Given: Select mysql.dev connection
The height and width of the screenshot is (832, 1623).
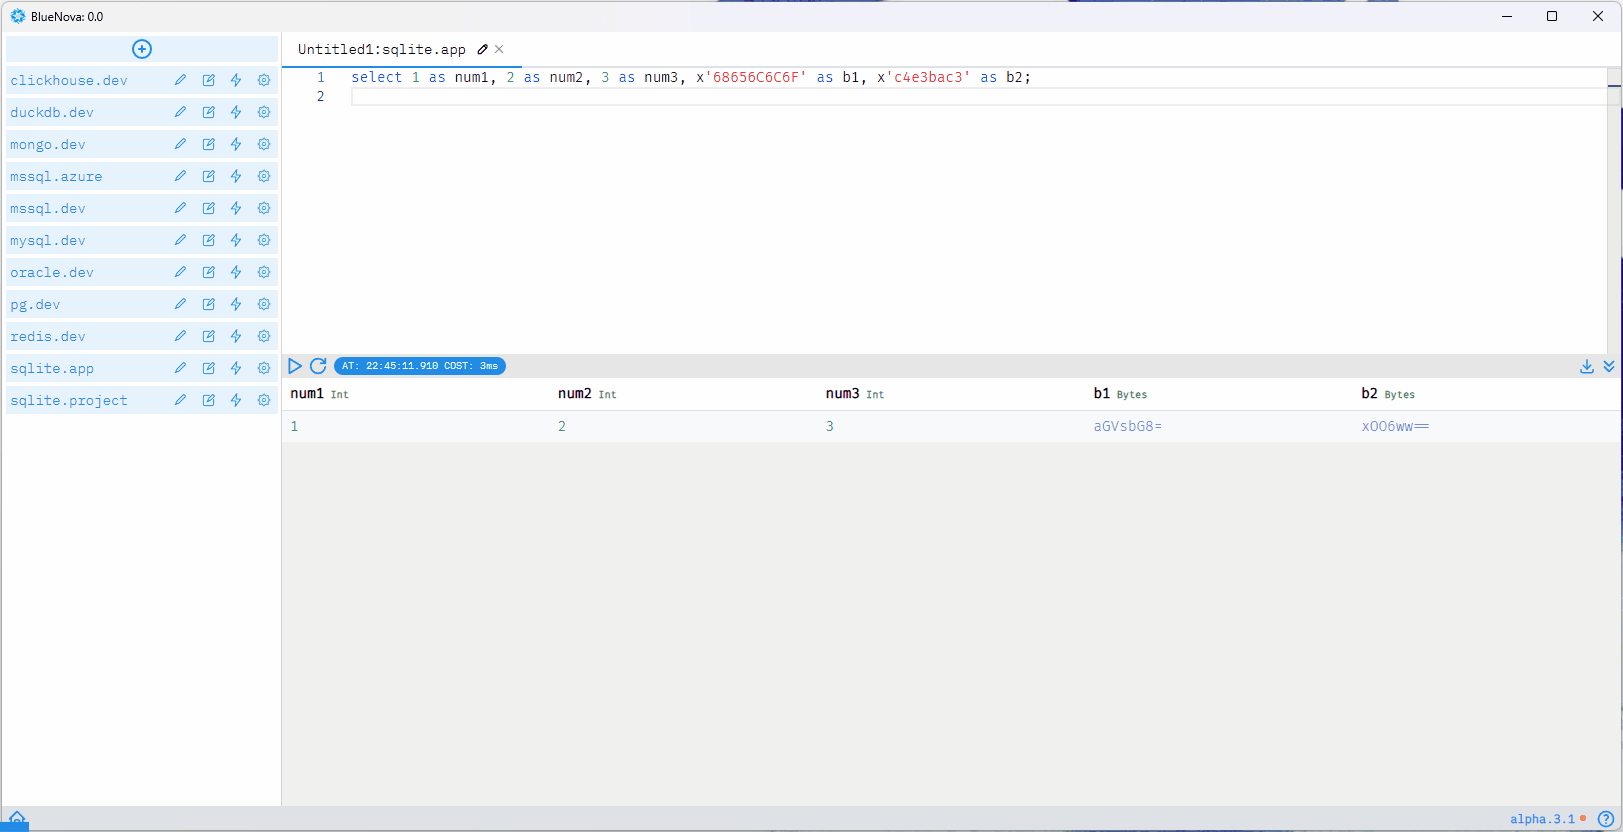Looking at the screenshot, I should [x=48, y=240].
